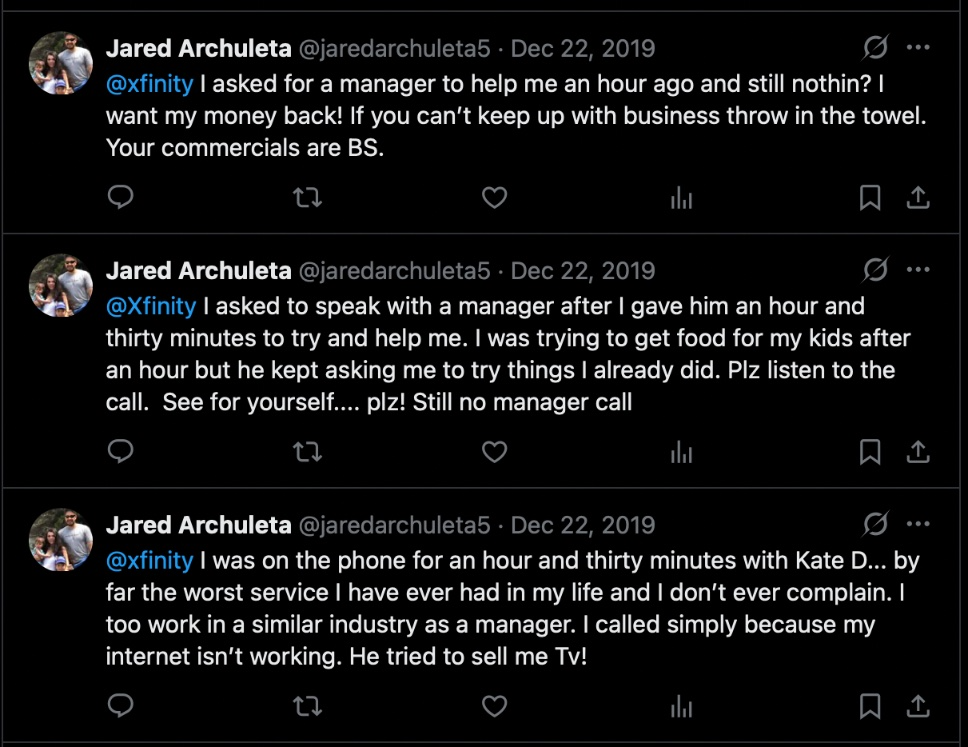
Task: View analytics for the first tweet
Action: coord(681,198)
